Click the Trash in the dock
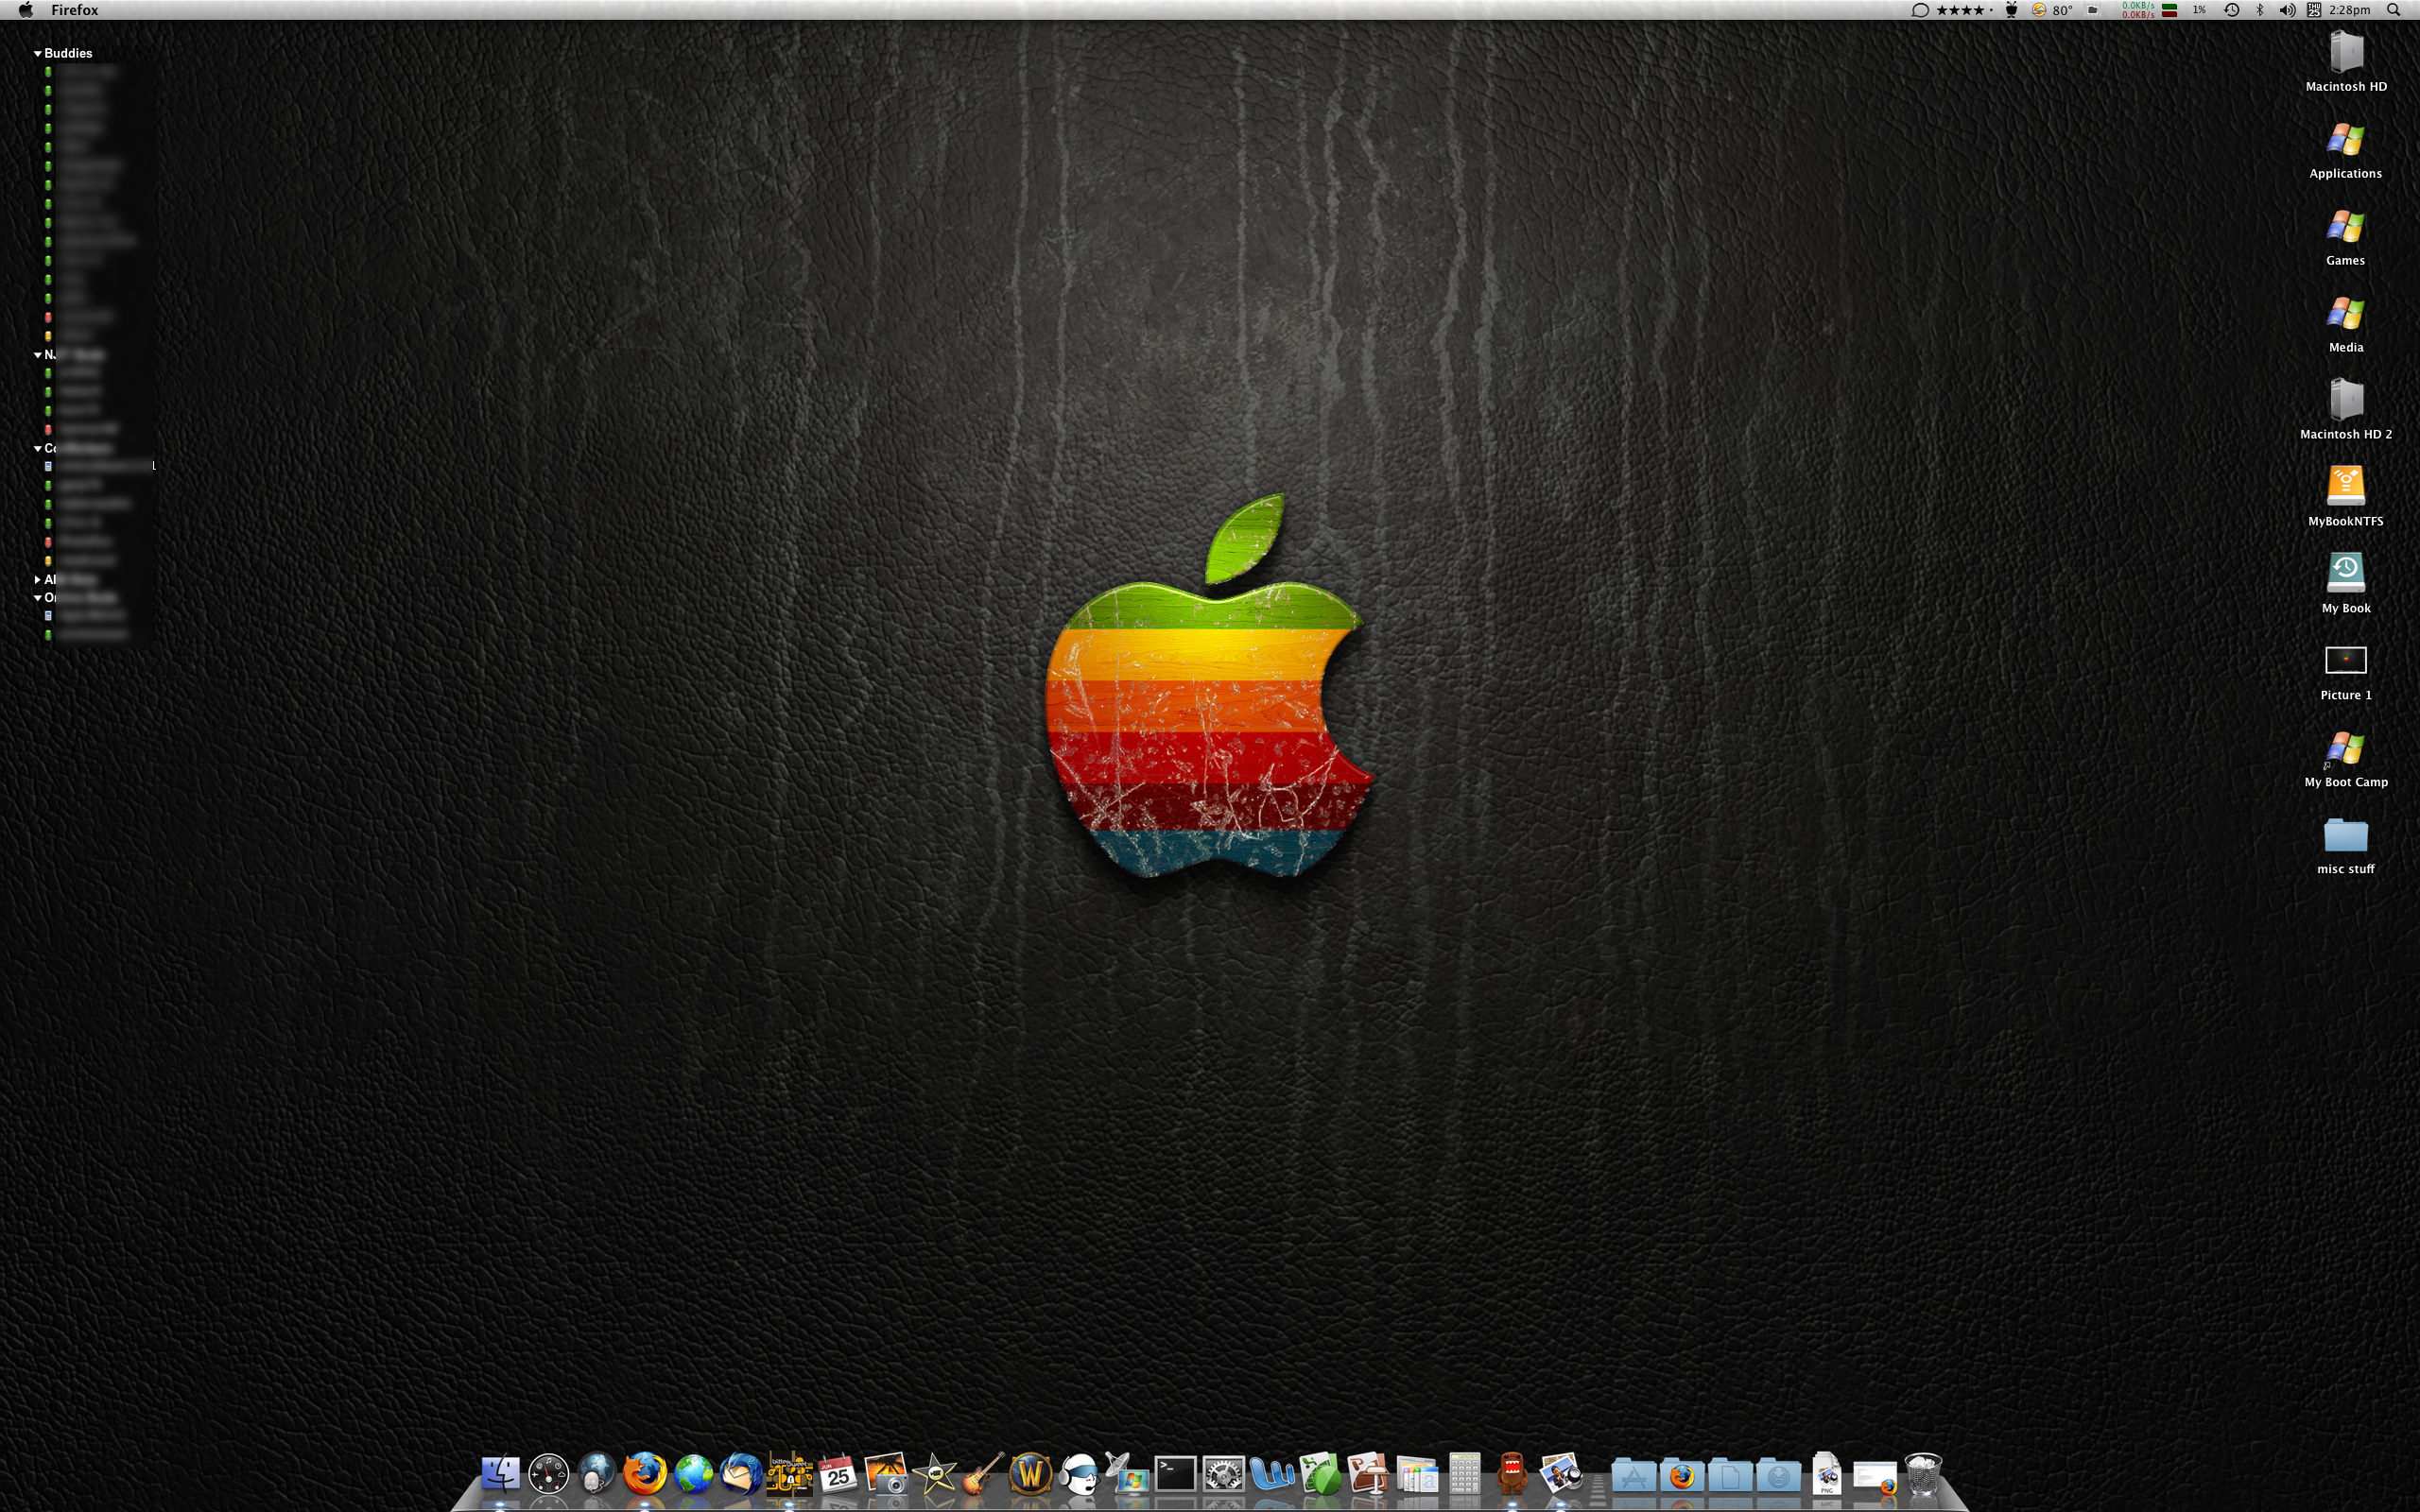The width and height of the screenshot is (2420, 1512). point(1922,1474)
